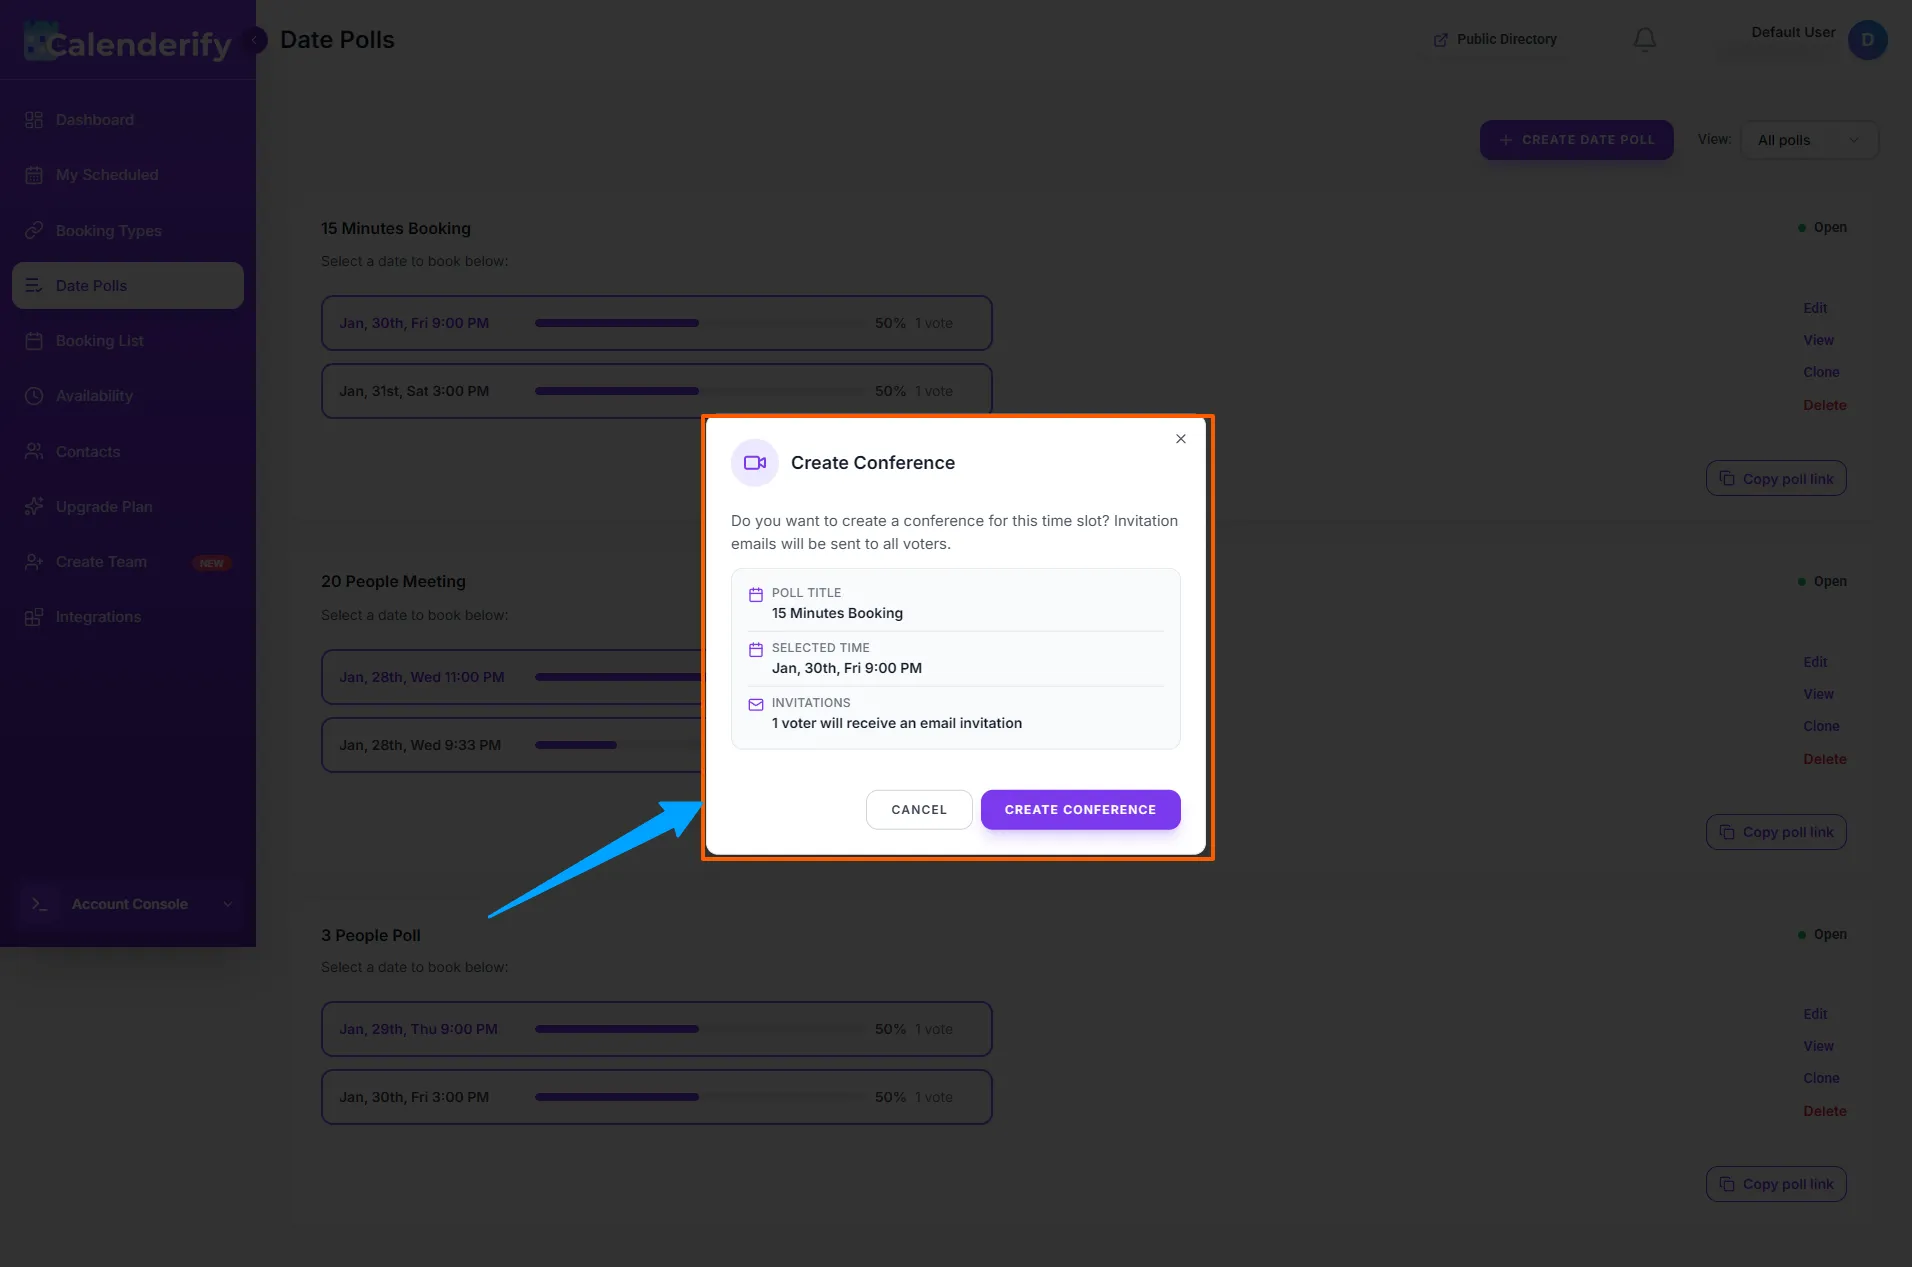Image resolution: width=1912 pixels, height=1268 pixels.
Task: Click the video camera conference icon
Action: tap(755, 463)
